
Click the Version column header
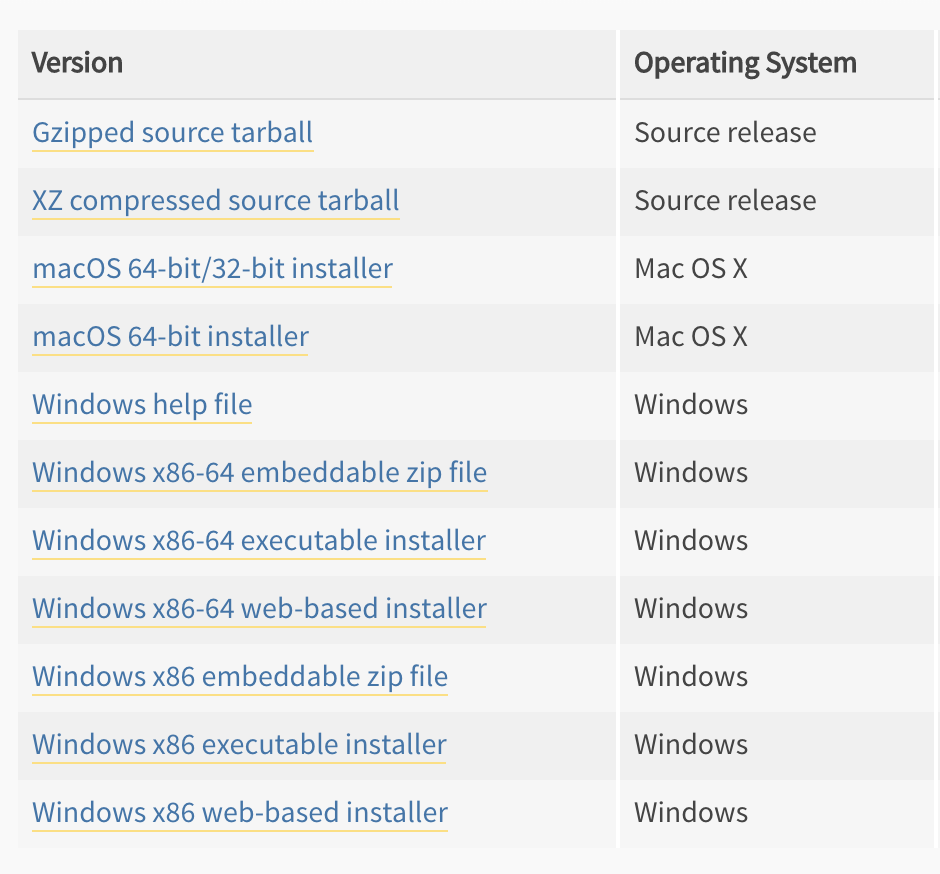coord(77,63)
